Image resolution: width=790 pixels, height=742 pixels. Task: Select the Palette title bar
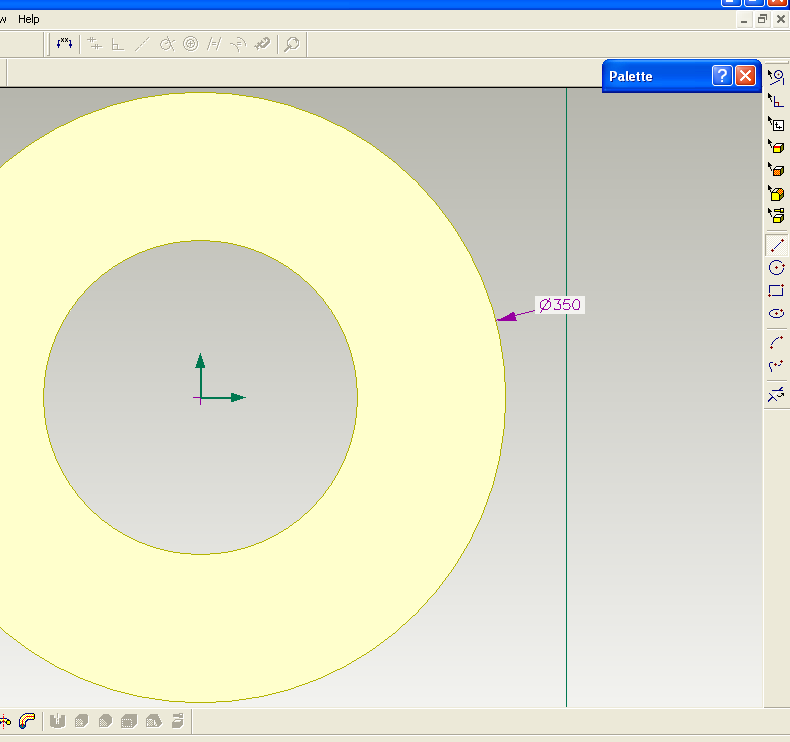click(681, 76)
